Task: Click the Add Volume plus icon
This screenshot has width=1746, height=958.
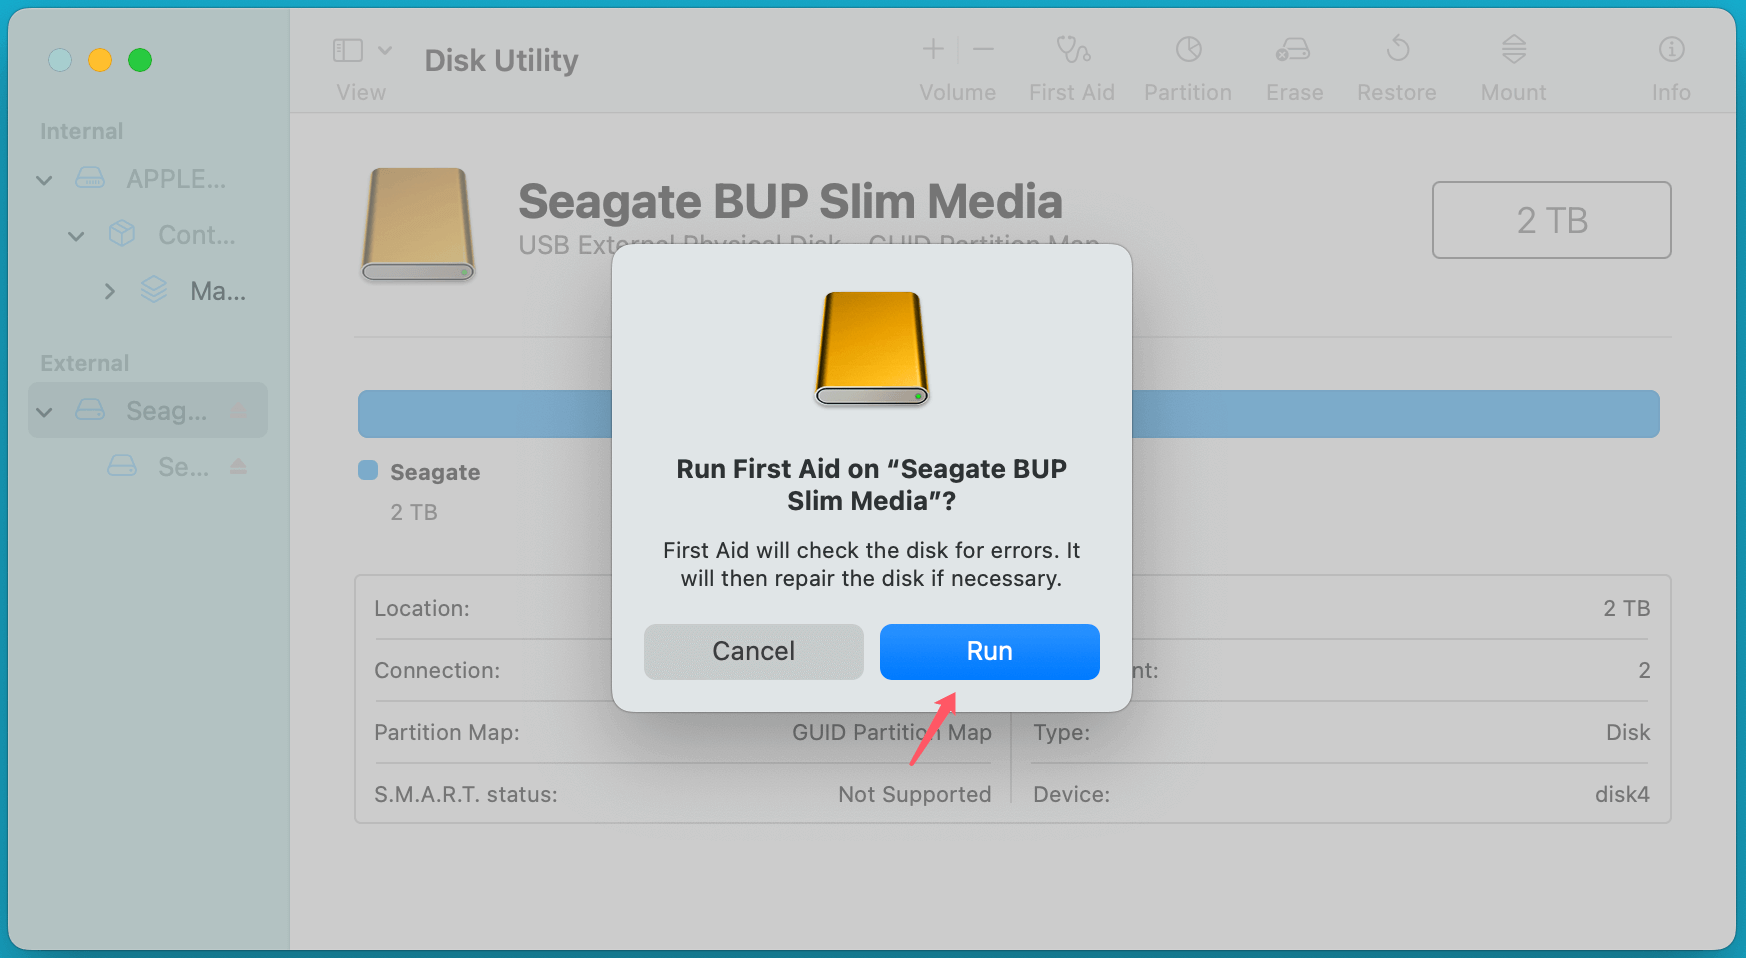Action: (932, 48)
